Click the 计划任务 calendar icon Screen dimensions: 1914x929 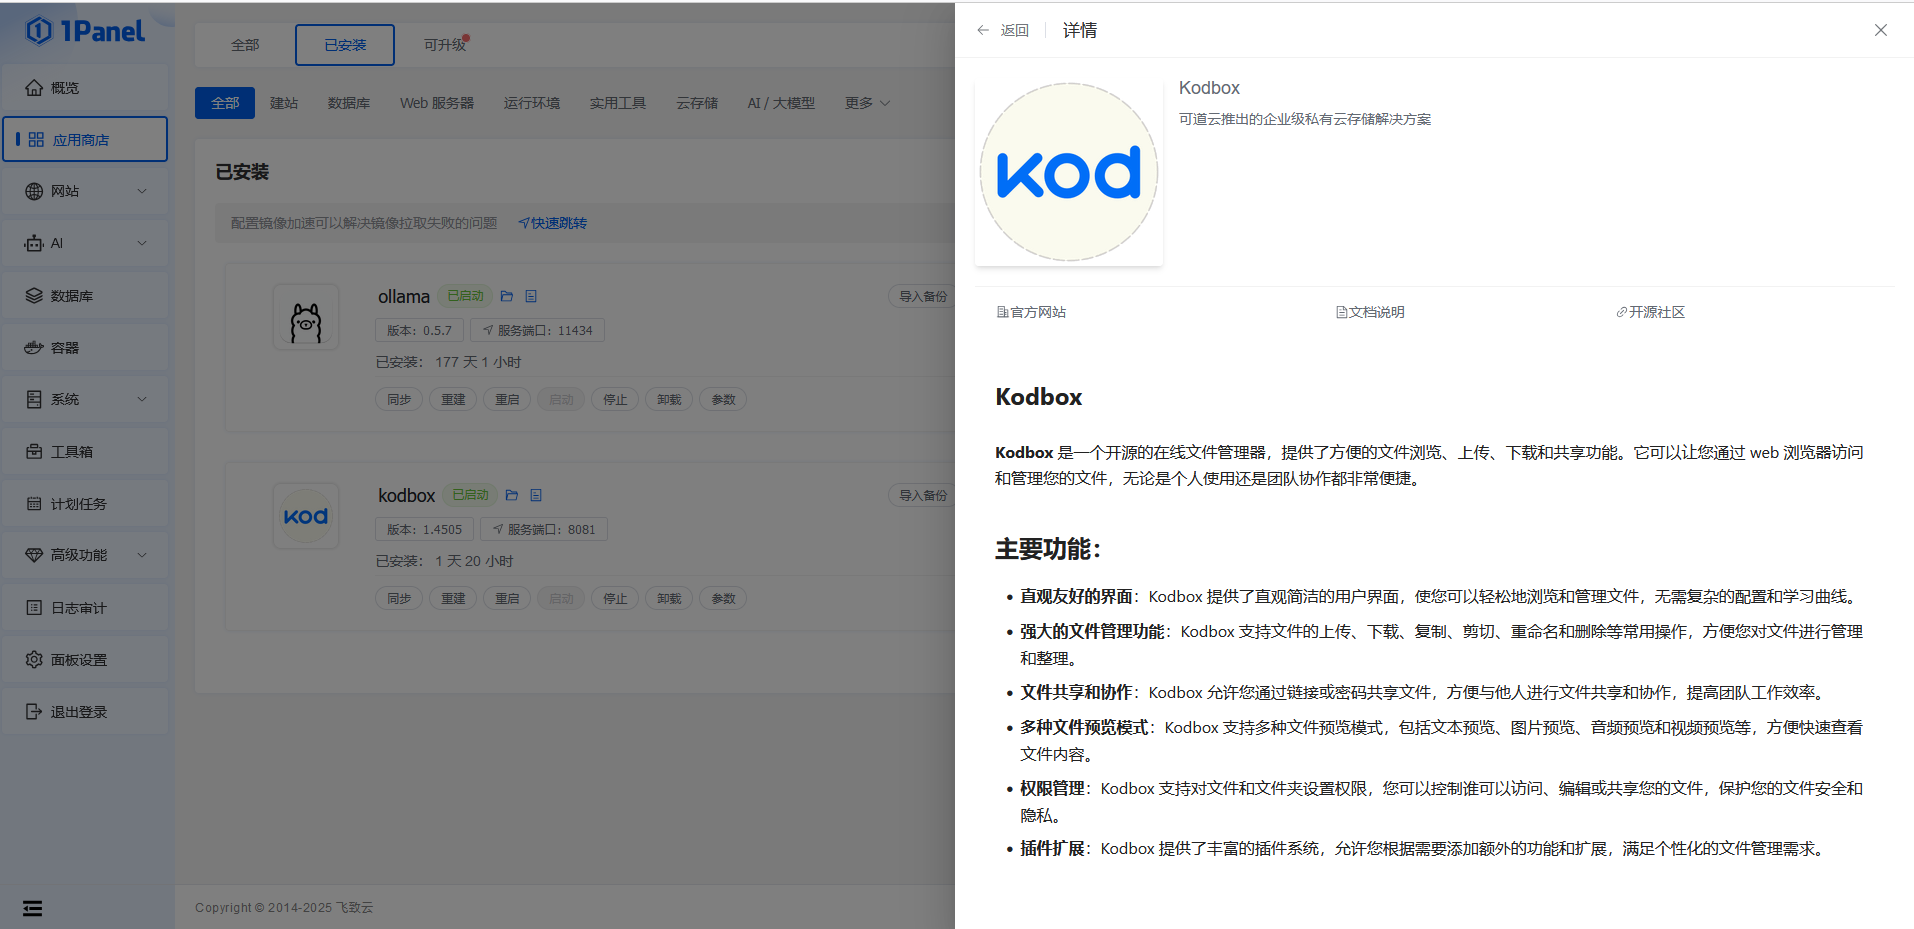pos(34,504)
